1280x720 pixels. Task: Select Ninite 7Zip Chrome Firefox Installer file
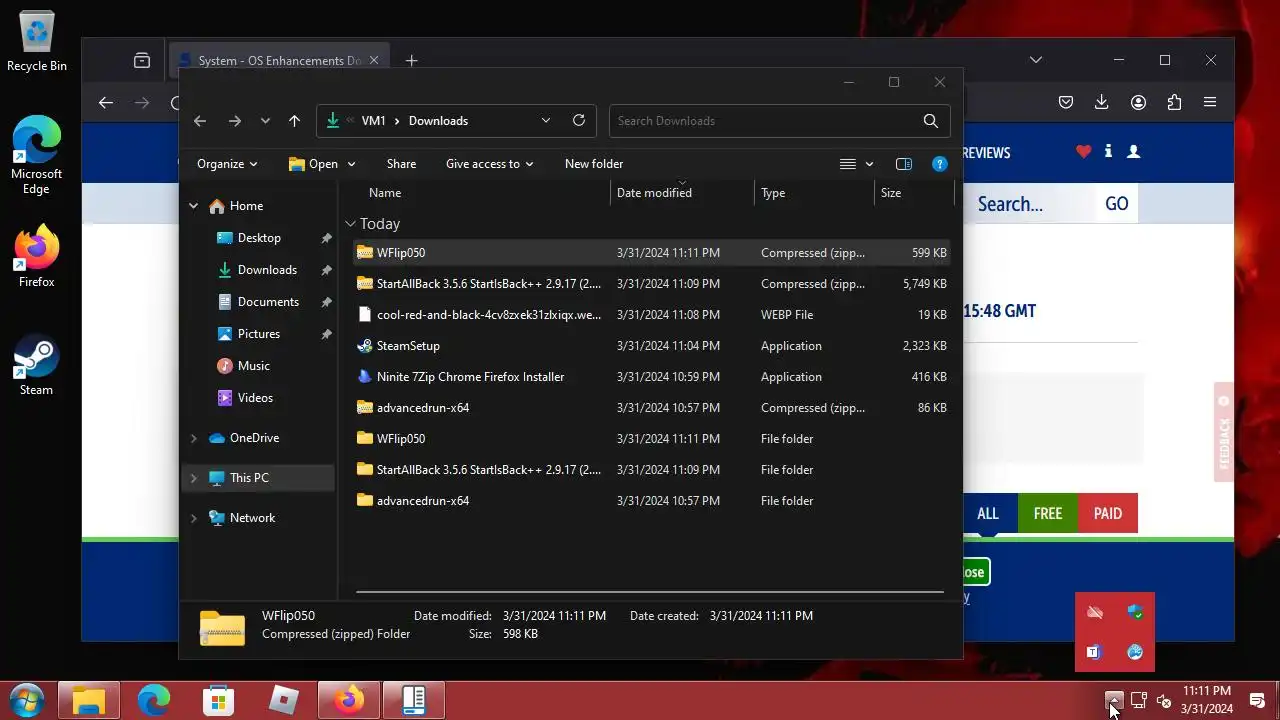(x=651, y=377)
